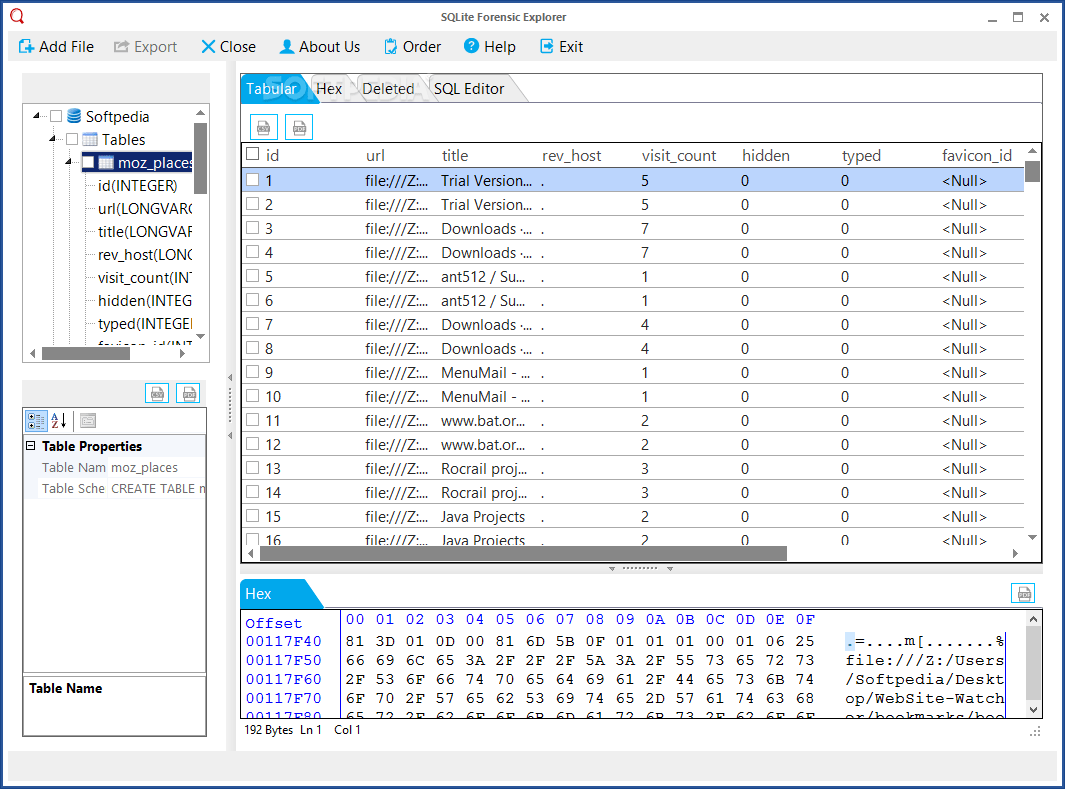Check the checkbox on row id 1
The height and width of the screenshot is (789, 1065).
(x=250, y=180)
